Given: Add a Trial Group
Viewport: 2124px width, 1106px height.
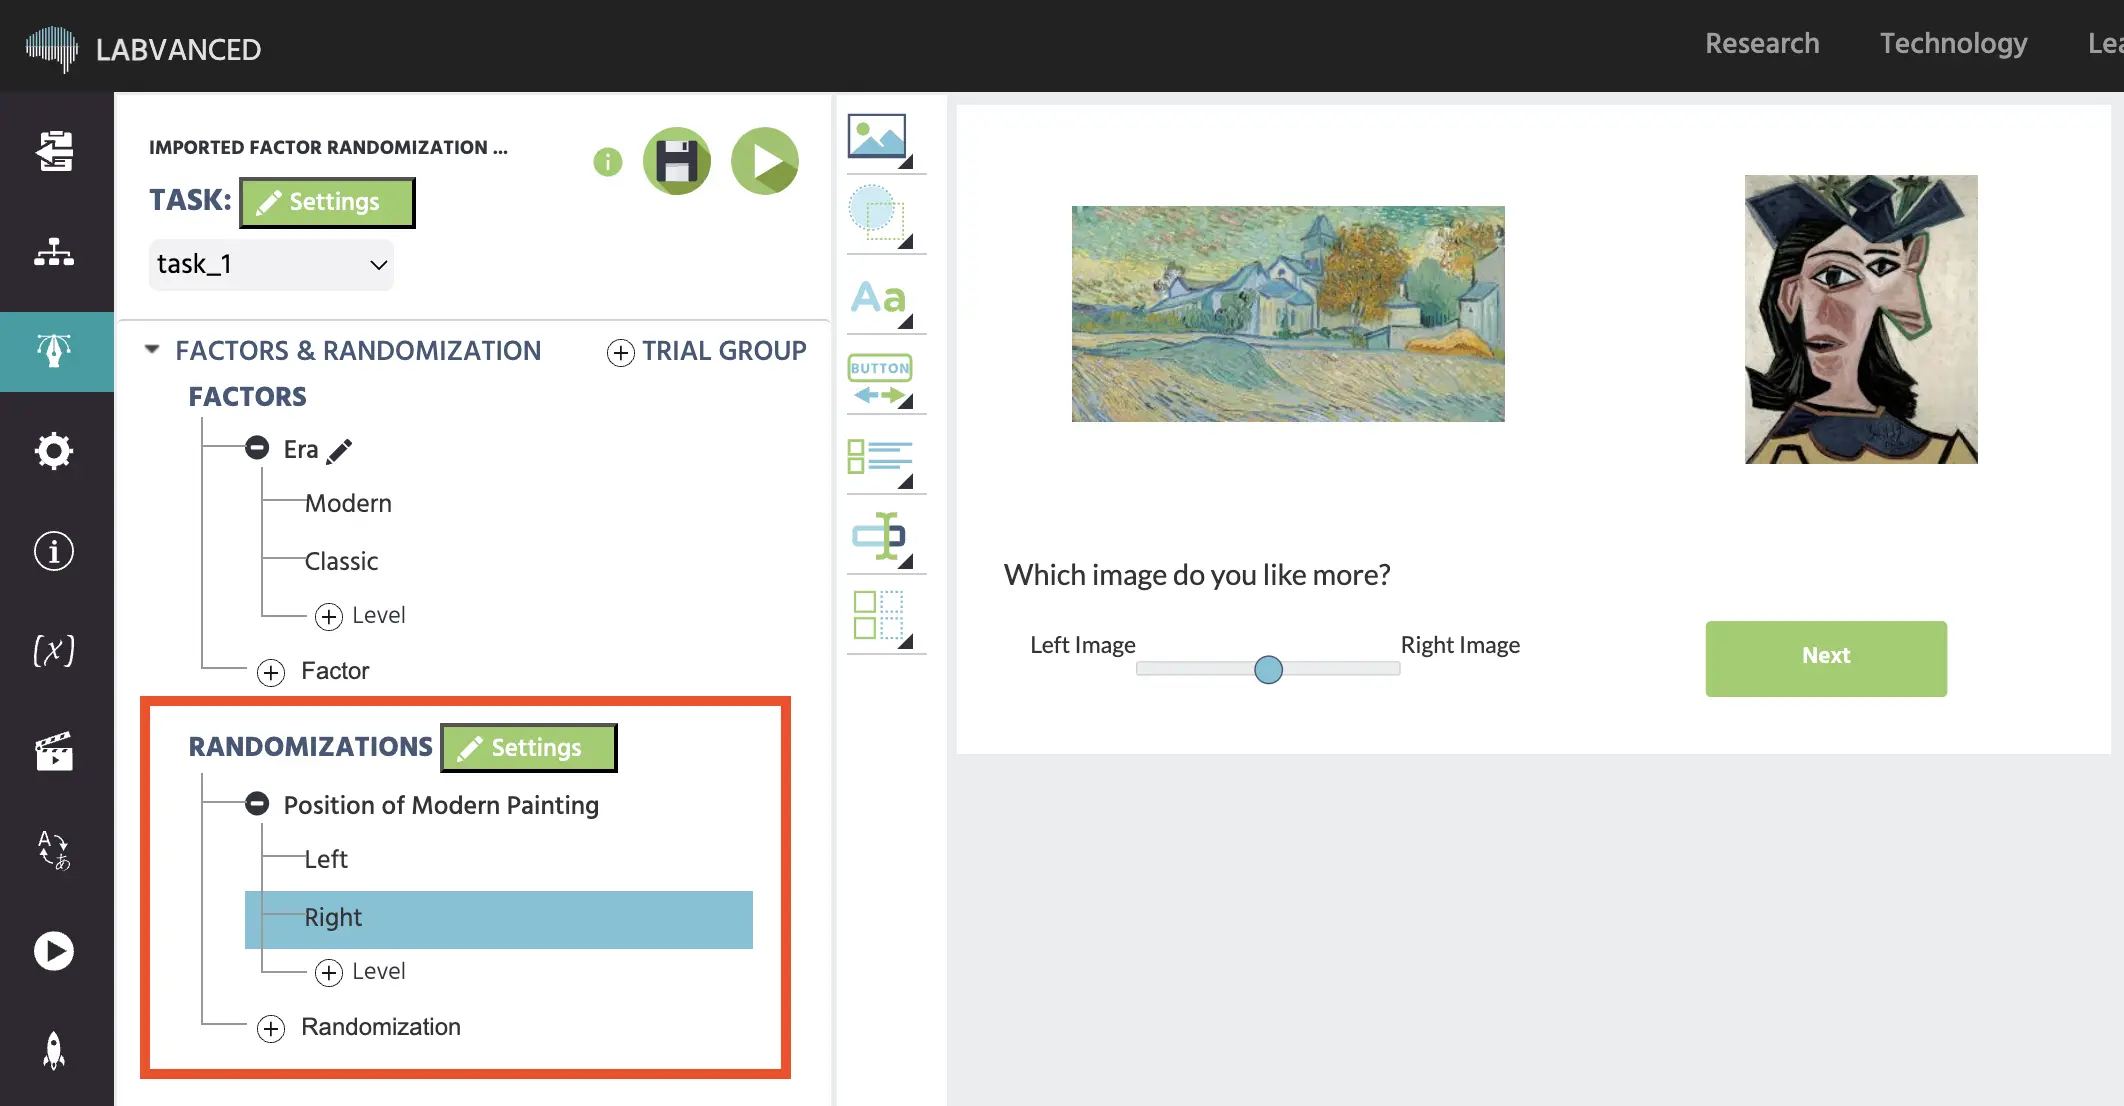Looking at the screenshot, I should tap(706, 351).
